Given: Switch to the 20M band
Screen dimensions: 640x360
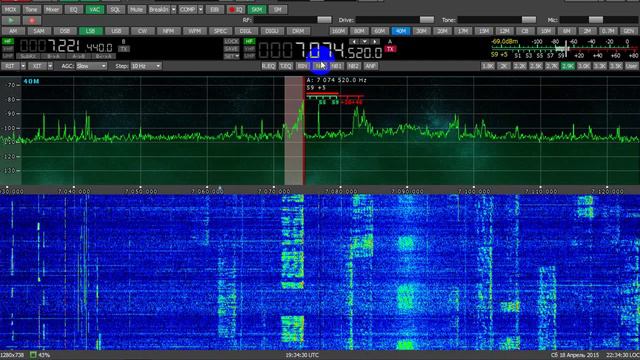Looking at the screenshot, I should pyautogui.click(x=442, y=31).
